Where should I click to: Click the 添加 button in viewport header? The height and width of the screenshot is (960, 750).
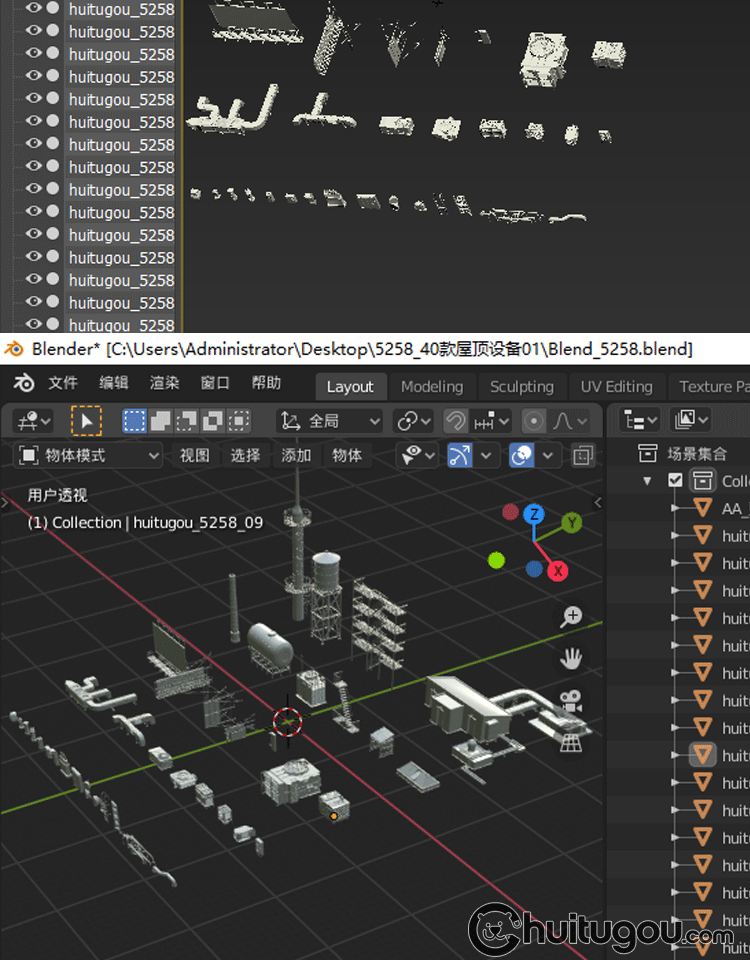(x=296, y=456)
